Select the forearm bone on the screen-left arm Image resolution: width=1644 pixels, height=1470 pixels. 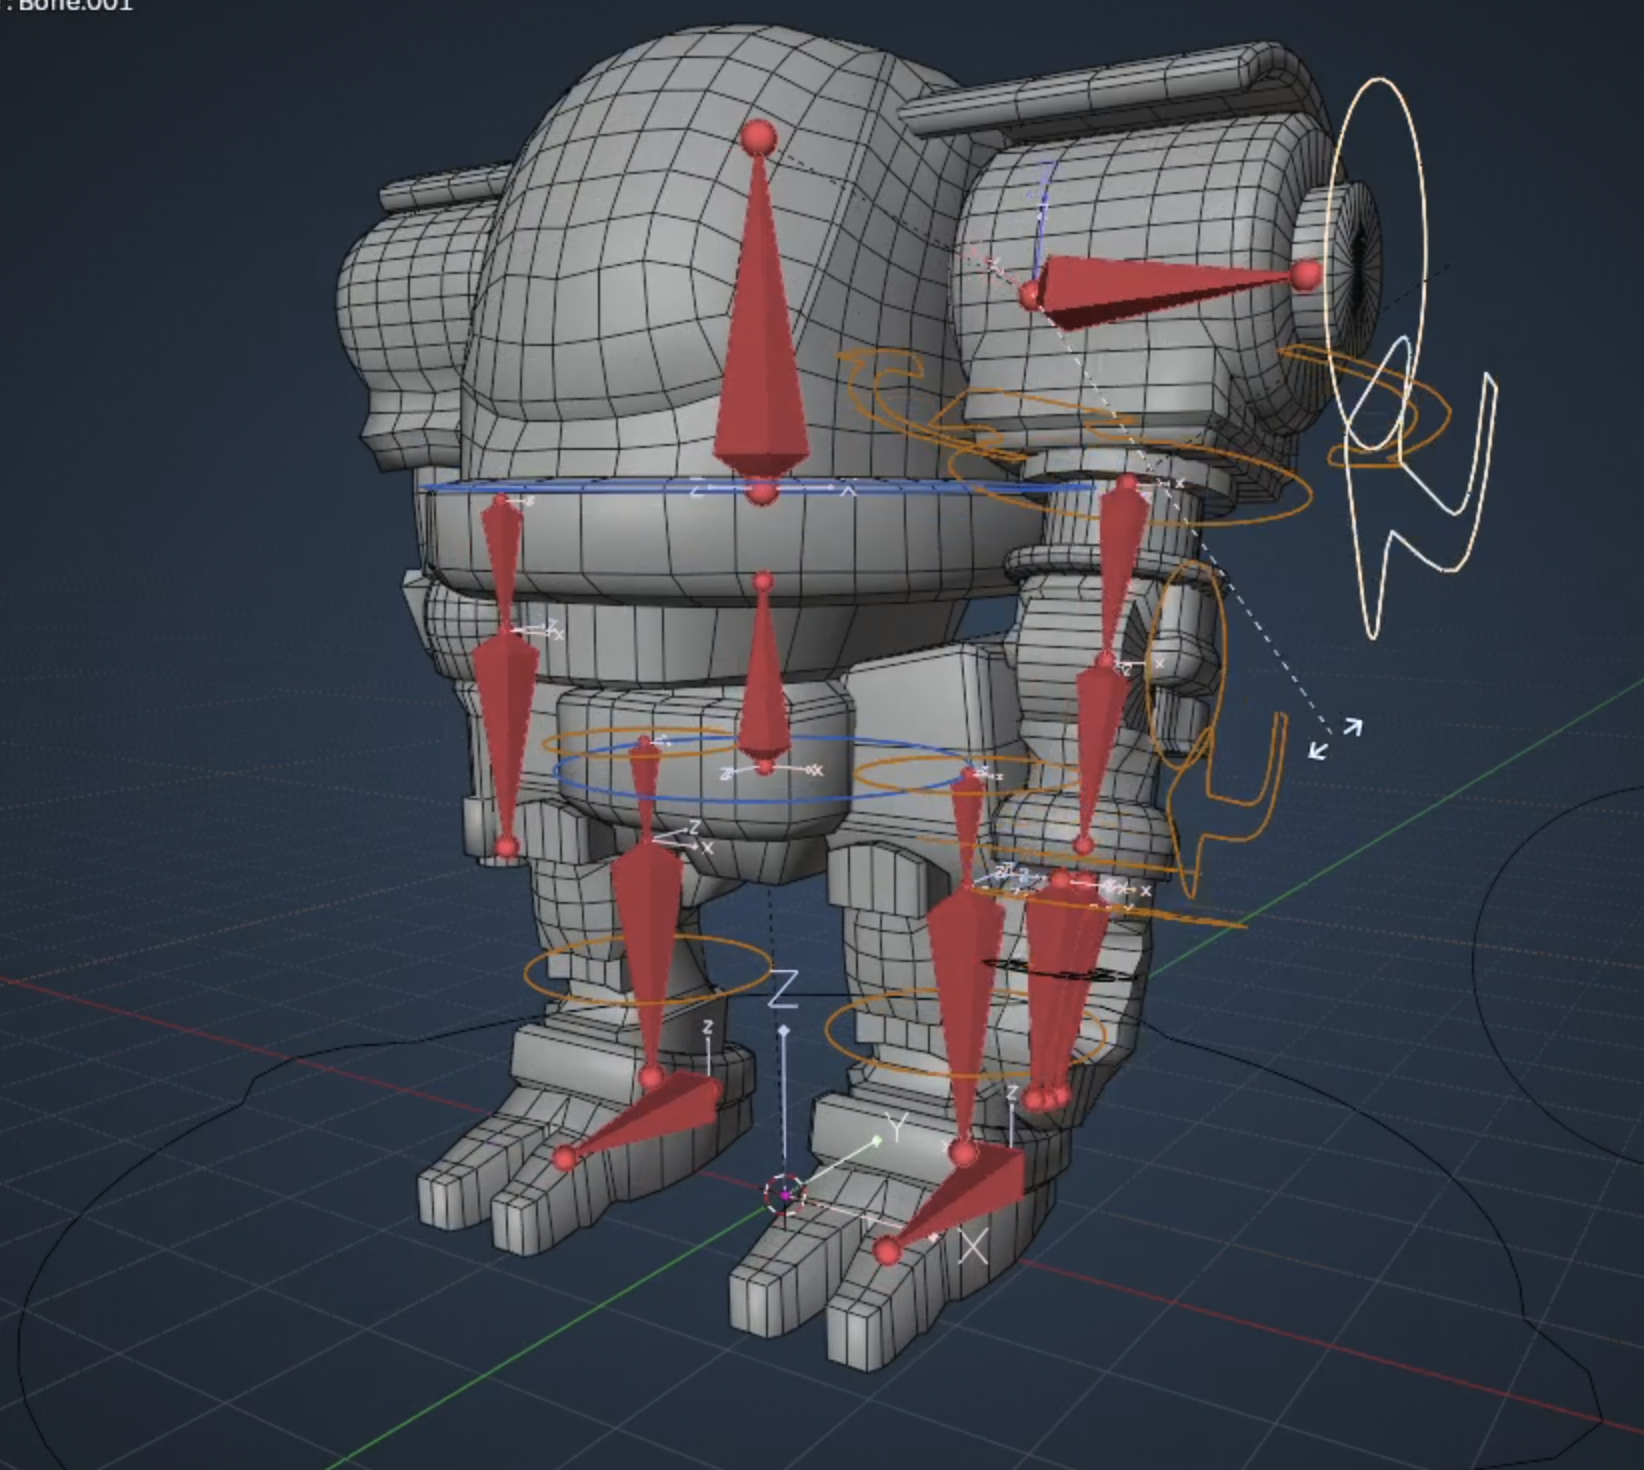click(x=505, y=740)
